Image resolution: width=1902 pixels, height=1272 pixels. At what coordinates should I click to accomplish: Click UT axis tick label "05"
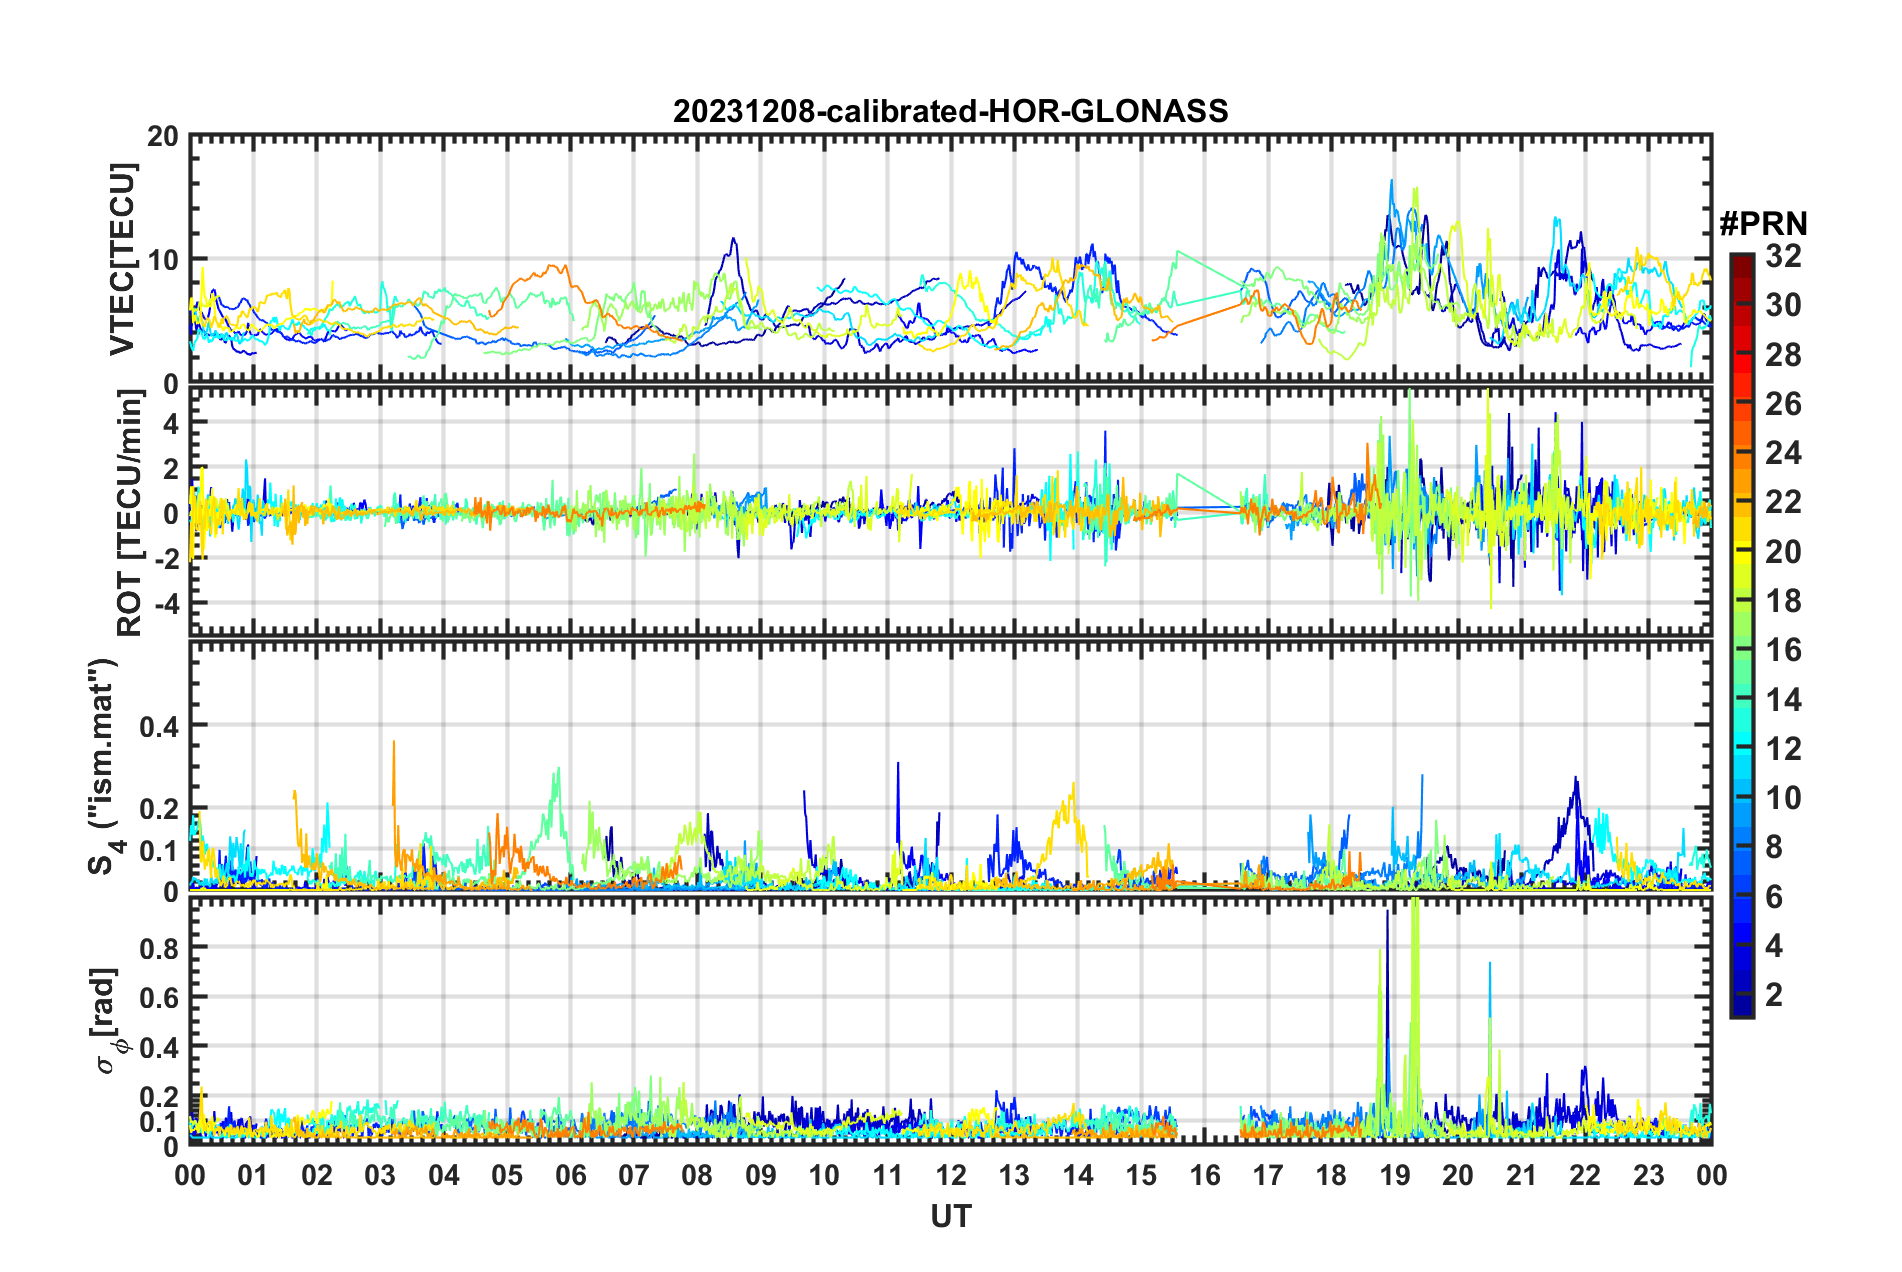507,1175
